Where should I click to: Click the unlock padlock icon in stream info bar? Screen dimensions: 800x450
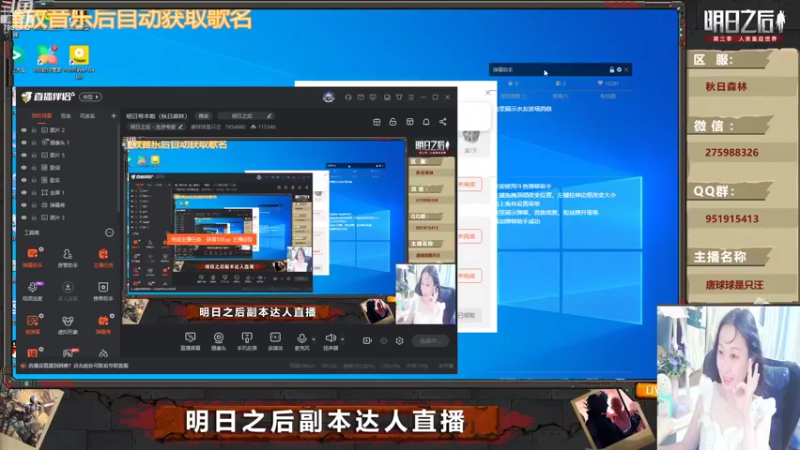[x=393, y=122]
